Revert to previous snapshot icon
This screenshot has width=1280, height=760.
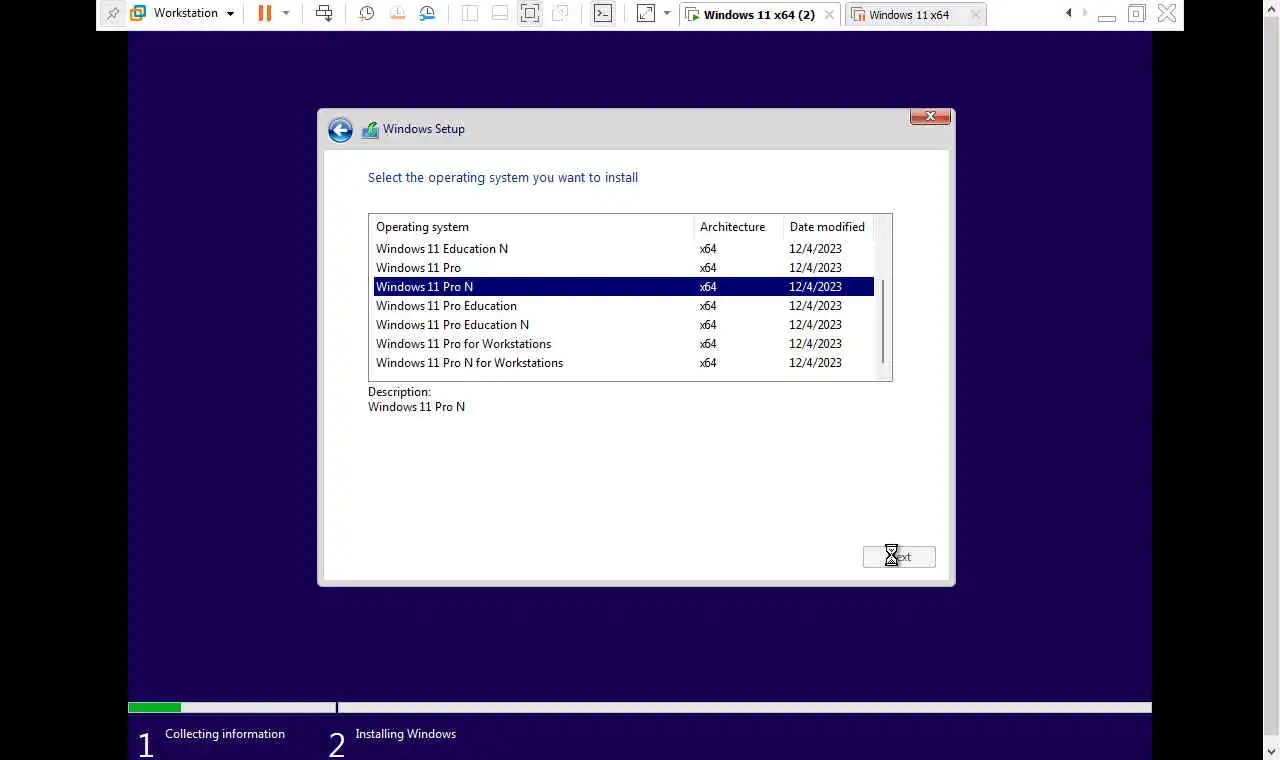pos(397,14)
